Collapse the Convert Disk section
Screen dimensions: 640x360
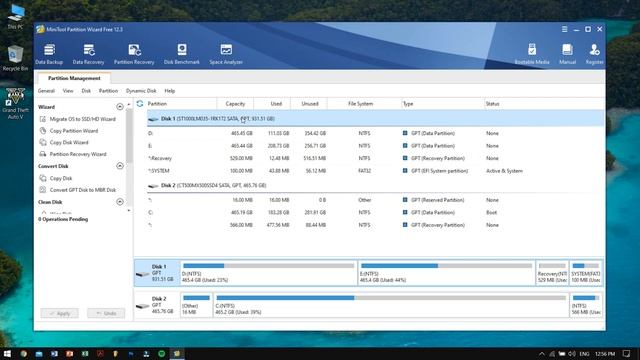click(x=120, y=166)
